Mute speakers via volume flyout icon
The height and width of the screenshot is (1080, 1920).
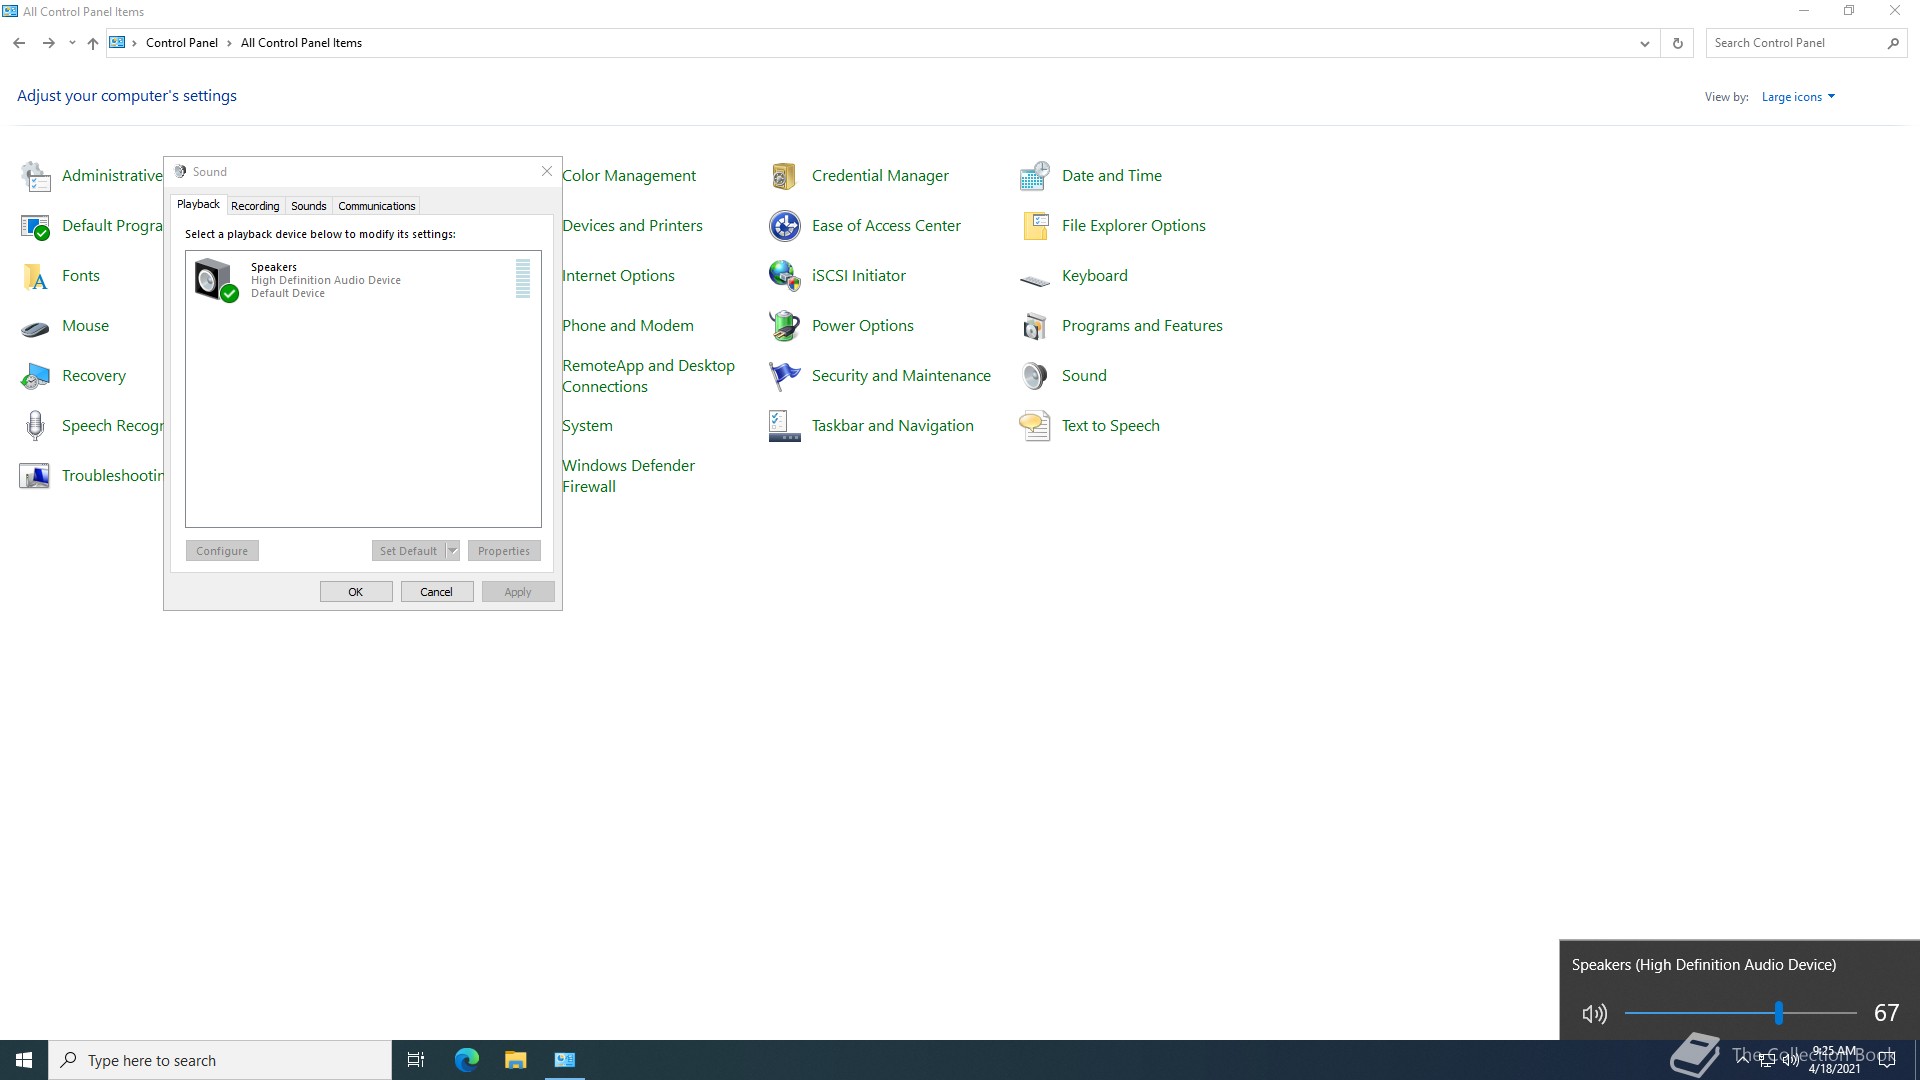1594,1014
